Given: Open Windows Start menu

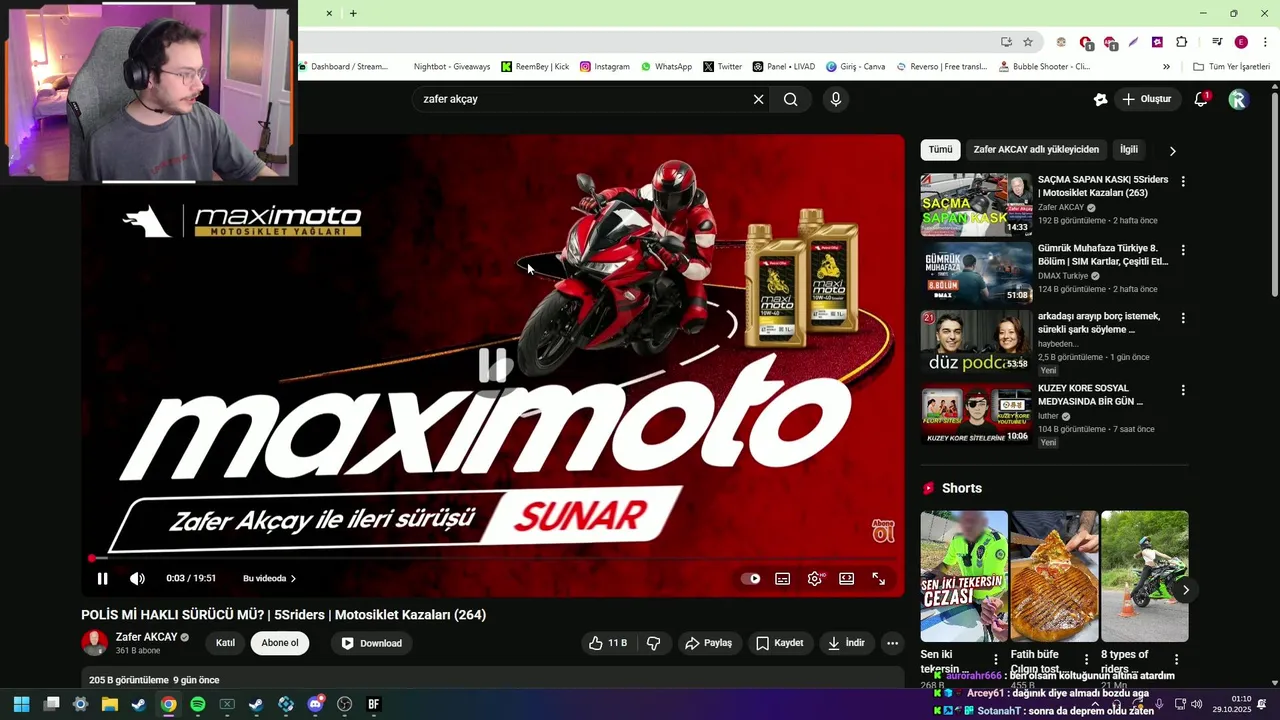Looking at the screenshot, I should point(22,704).
